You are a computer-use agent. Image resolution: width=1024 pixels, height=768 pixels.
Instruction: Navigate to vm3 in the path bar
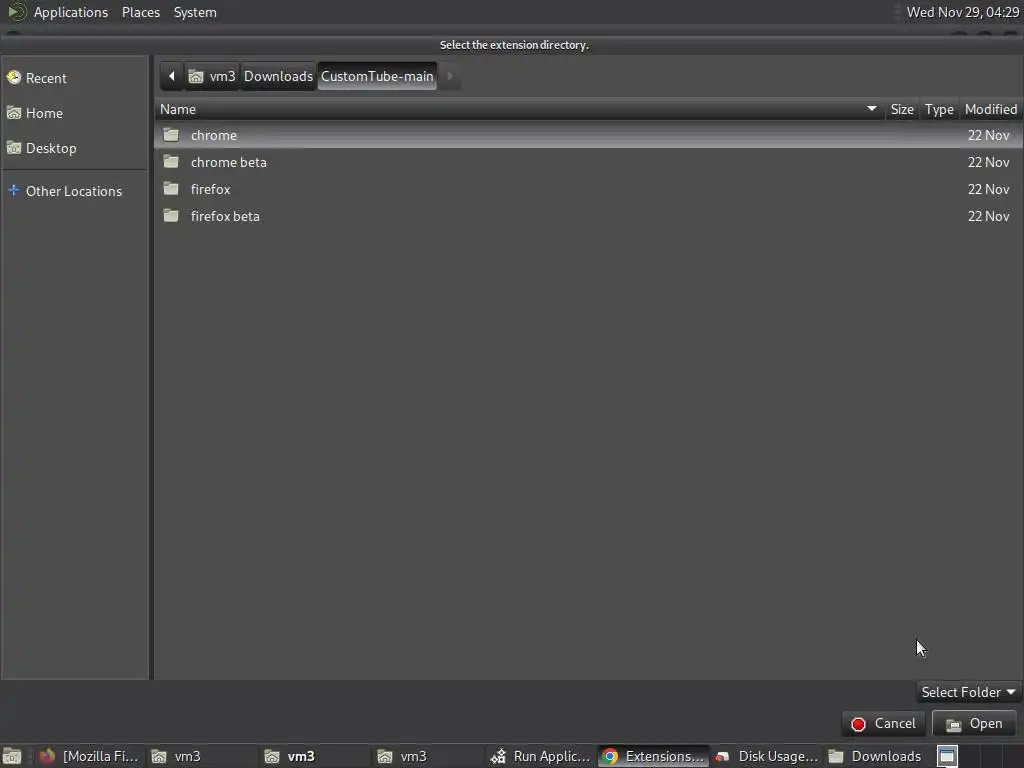[x=212, y=76]
